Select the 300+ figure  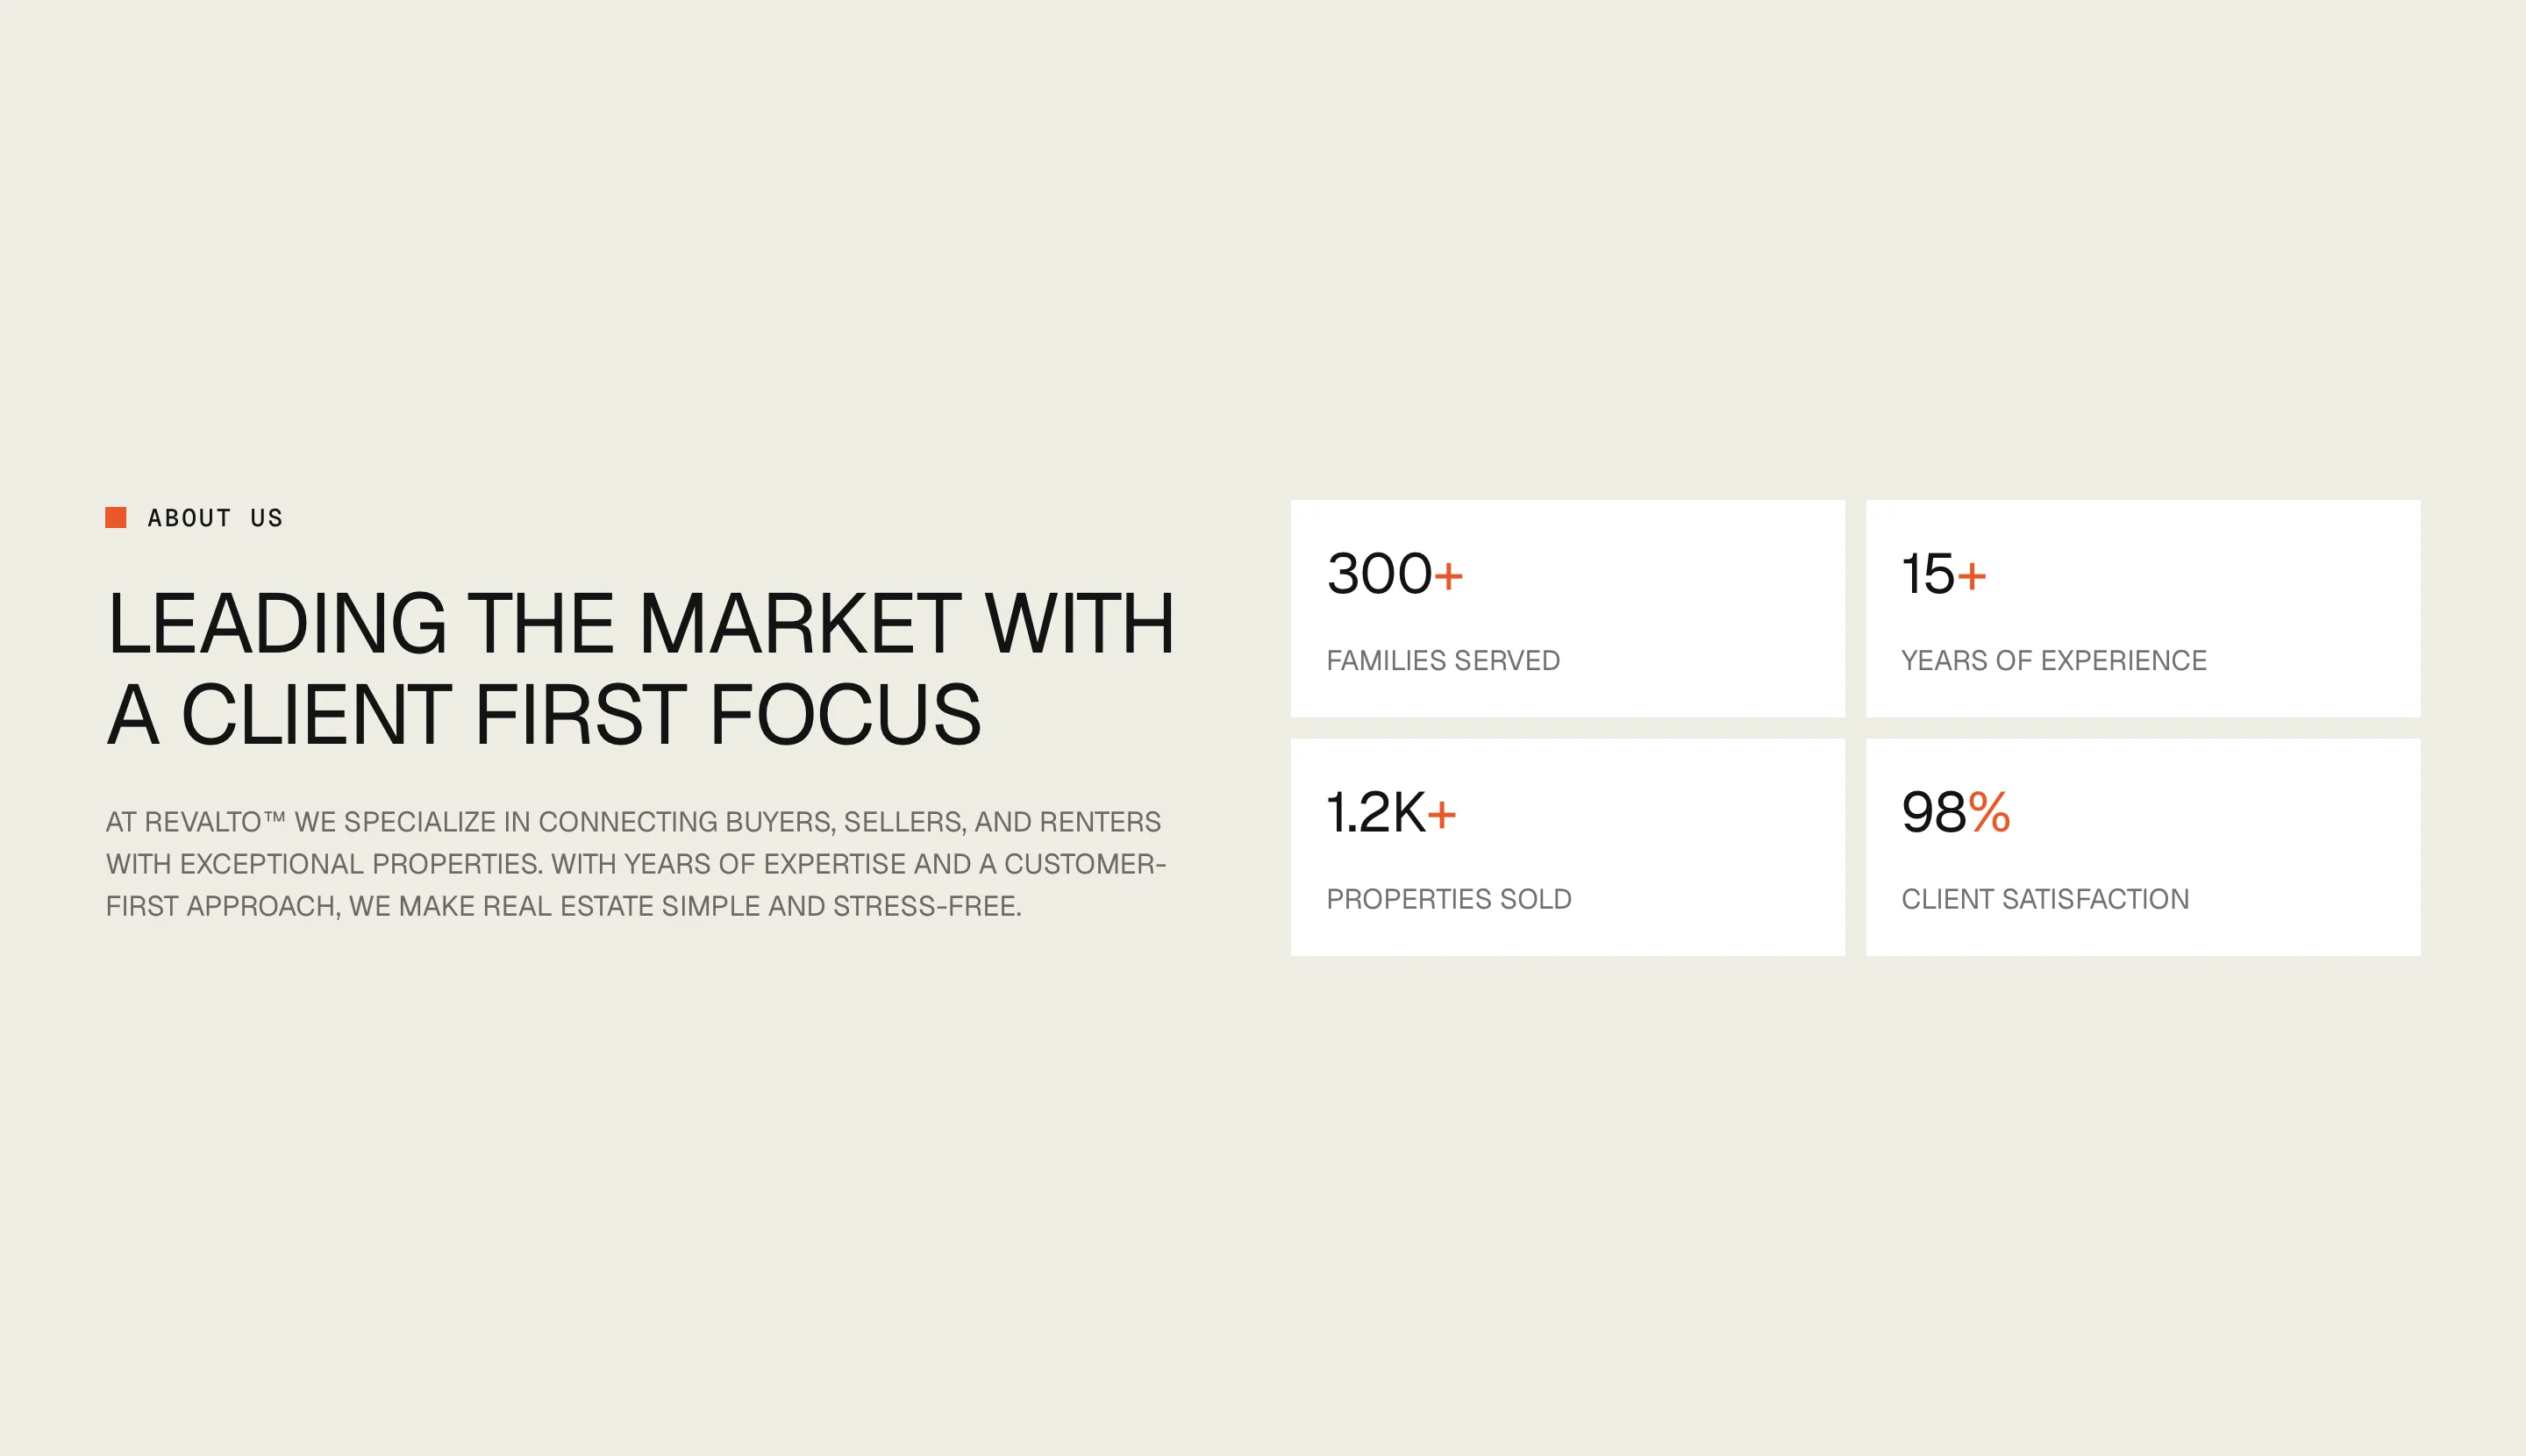click(1395, 574)
